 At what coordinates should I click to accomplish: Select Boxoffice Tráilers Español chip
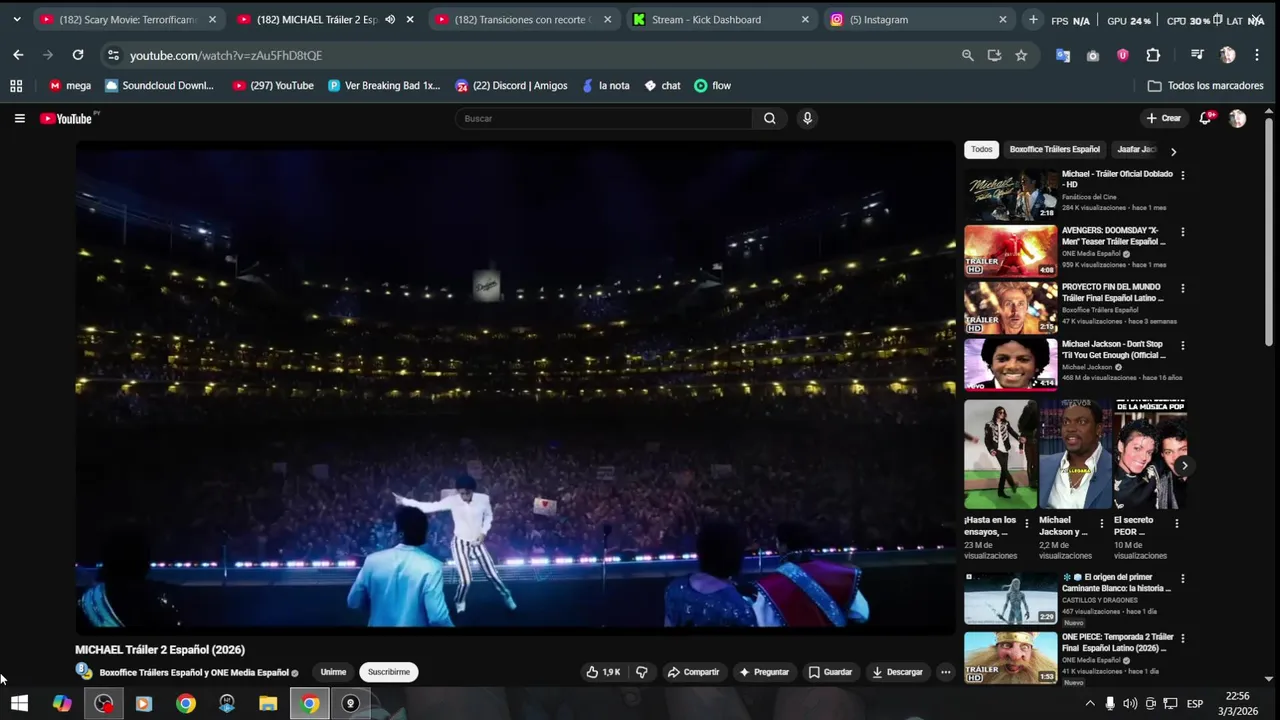coord(1054,150)
